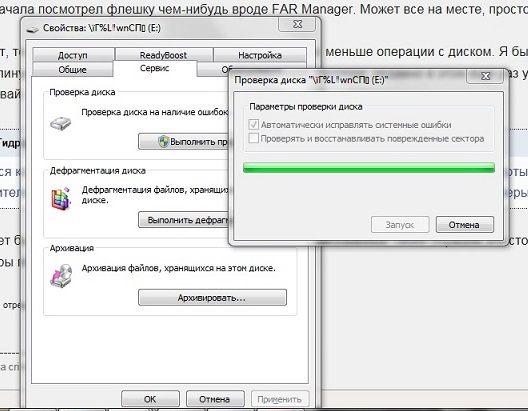
Task: Close the Свойства properties window
Action: pyautogui.click(x=297, y=24)
